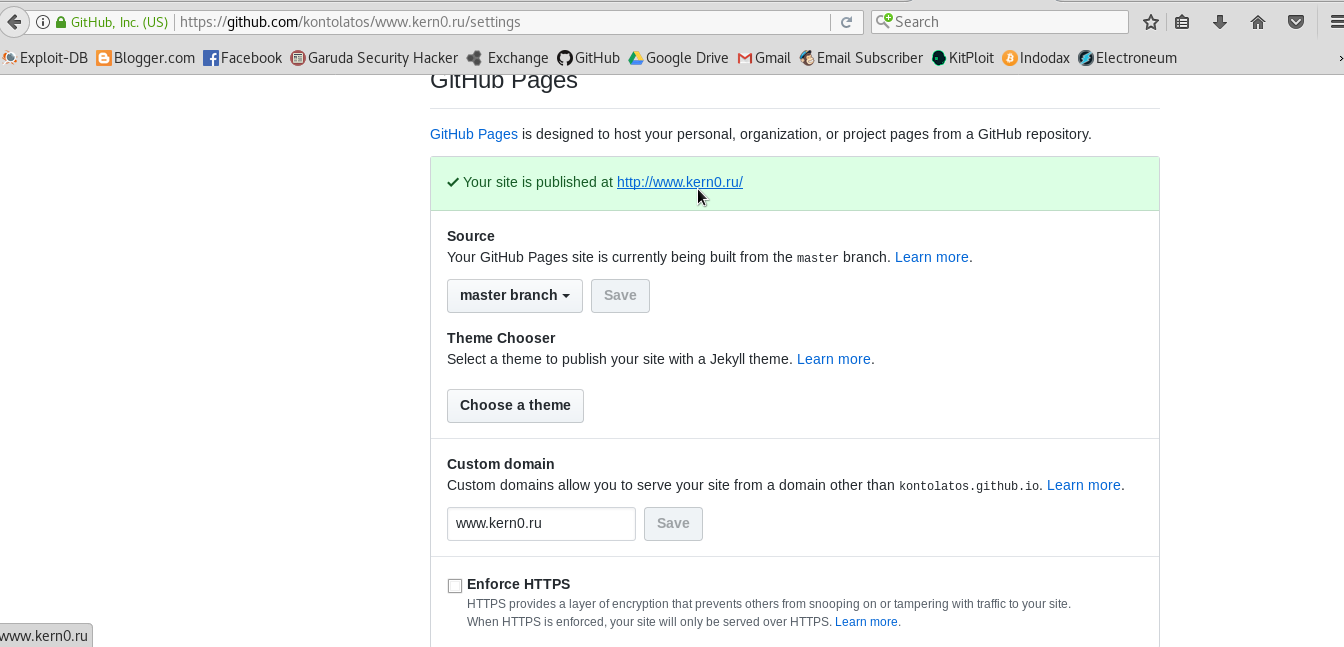This screenshot has height=647, width=1344.
Task: Click the browser Back arrow button
Action: click(13, 22)
